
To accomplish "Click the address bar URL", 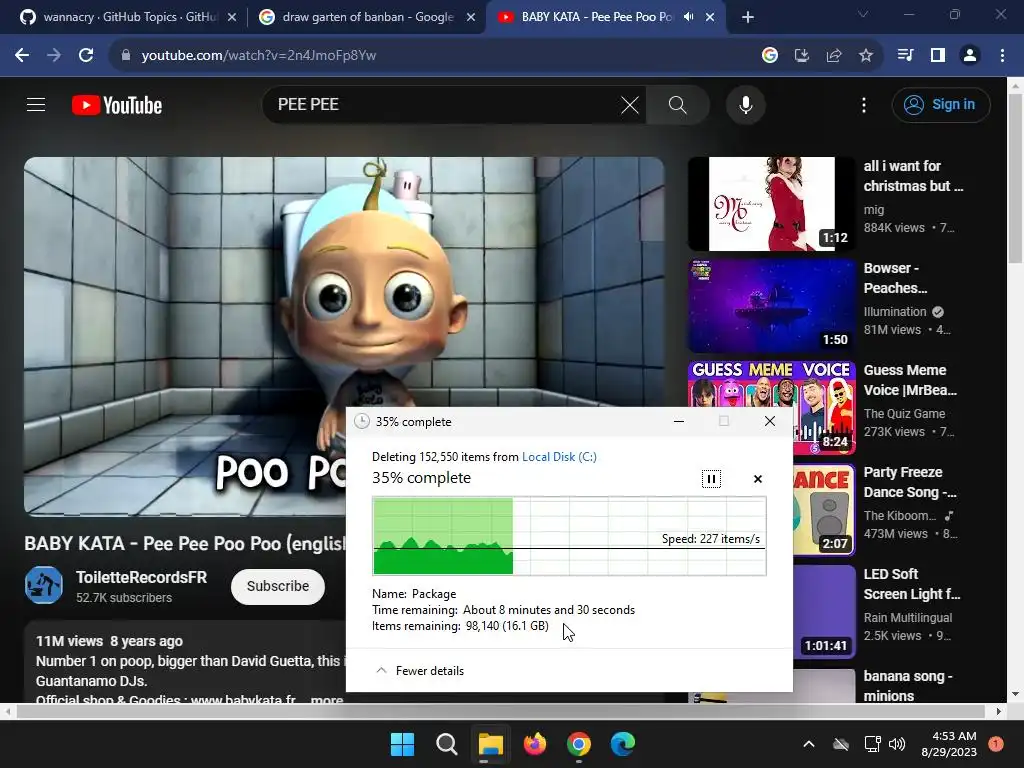I will [259, 56].
